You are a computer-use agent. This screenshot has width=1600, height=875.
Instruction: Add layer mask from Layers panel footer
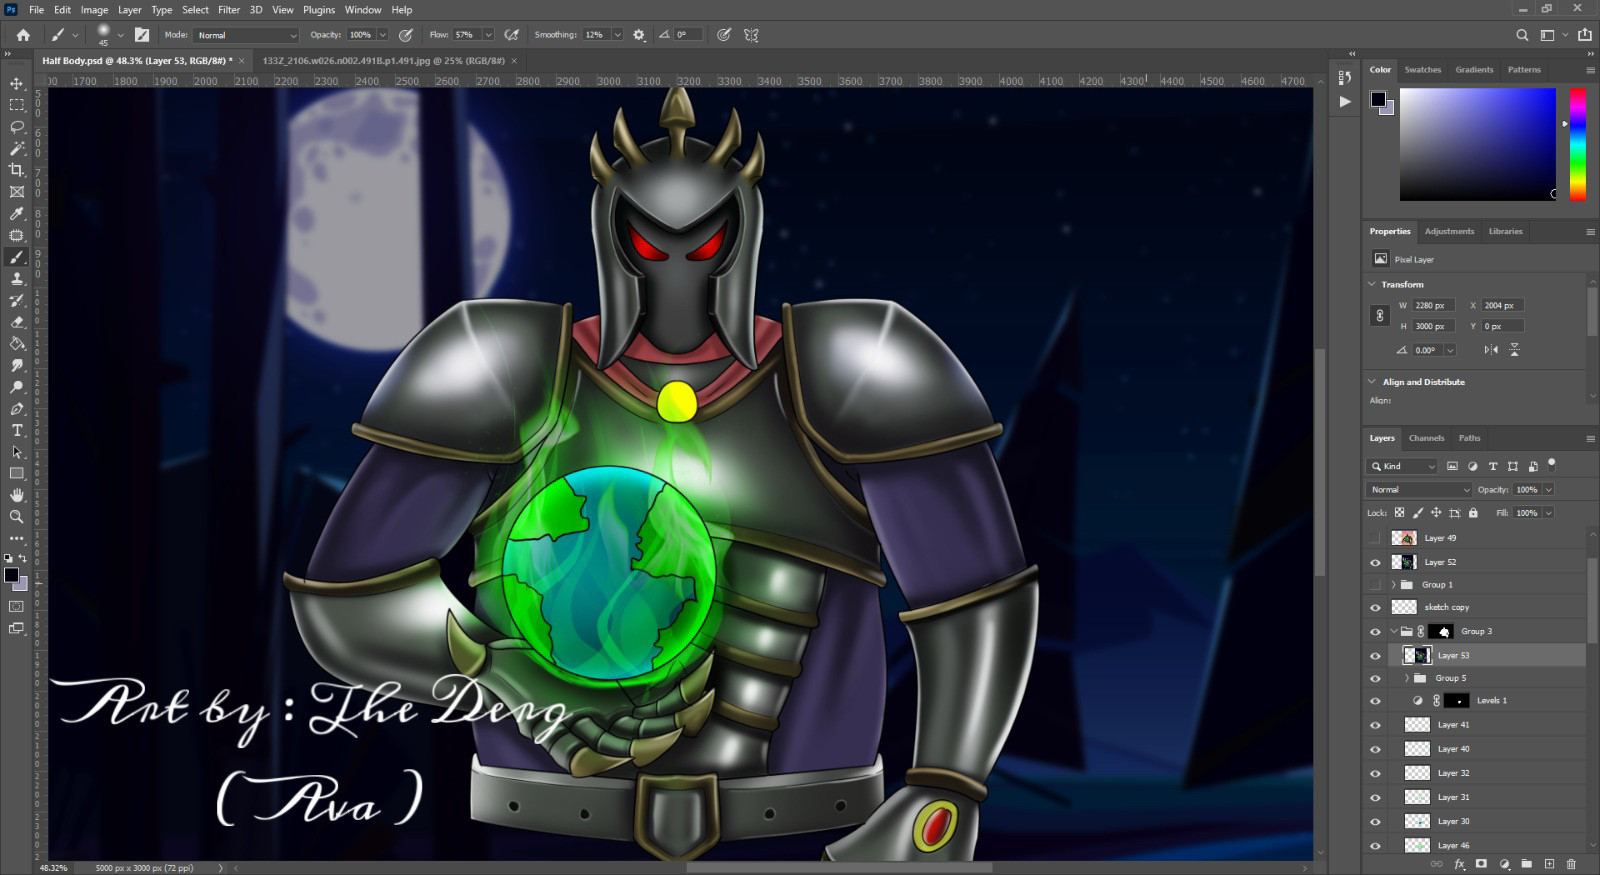point(1481,864)
